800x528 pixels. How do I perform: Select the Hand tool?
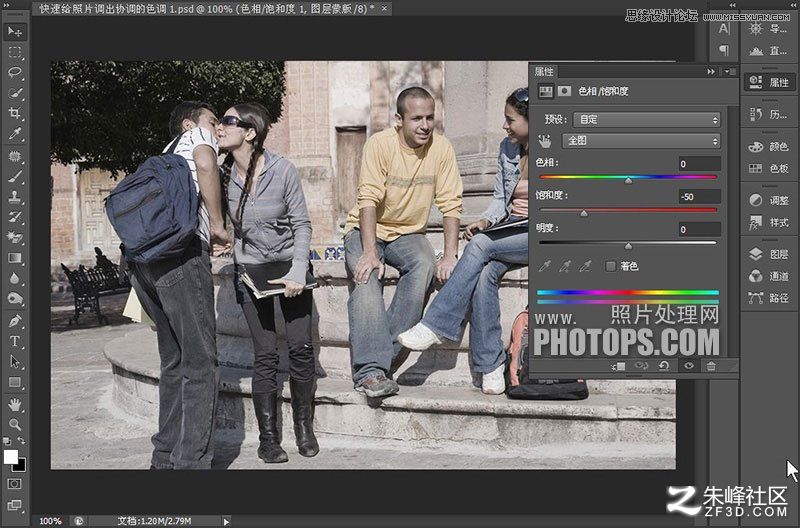pyautogui.click(x=15, y=405)
